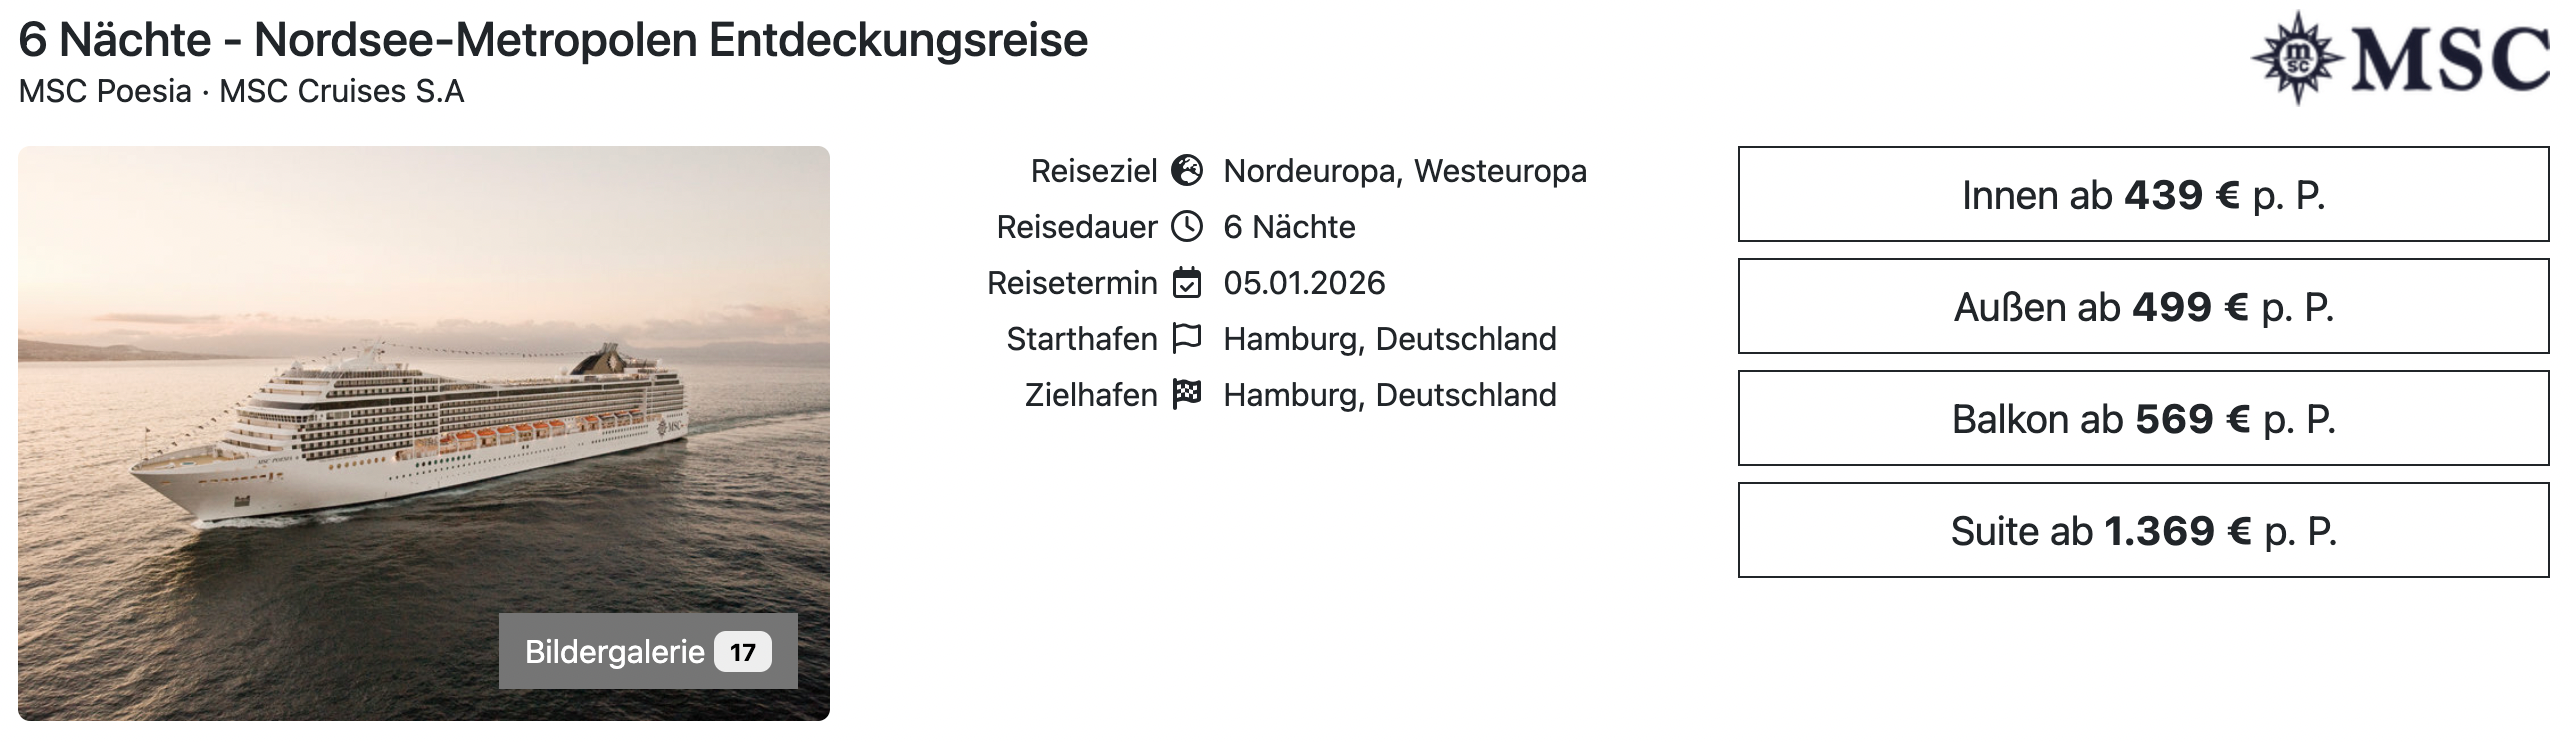Click the flag icon beside Starthafen
This screenshot has height=742, width=2570.
coord(1186,339)
